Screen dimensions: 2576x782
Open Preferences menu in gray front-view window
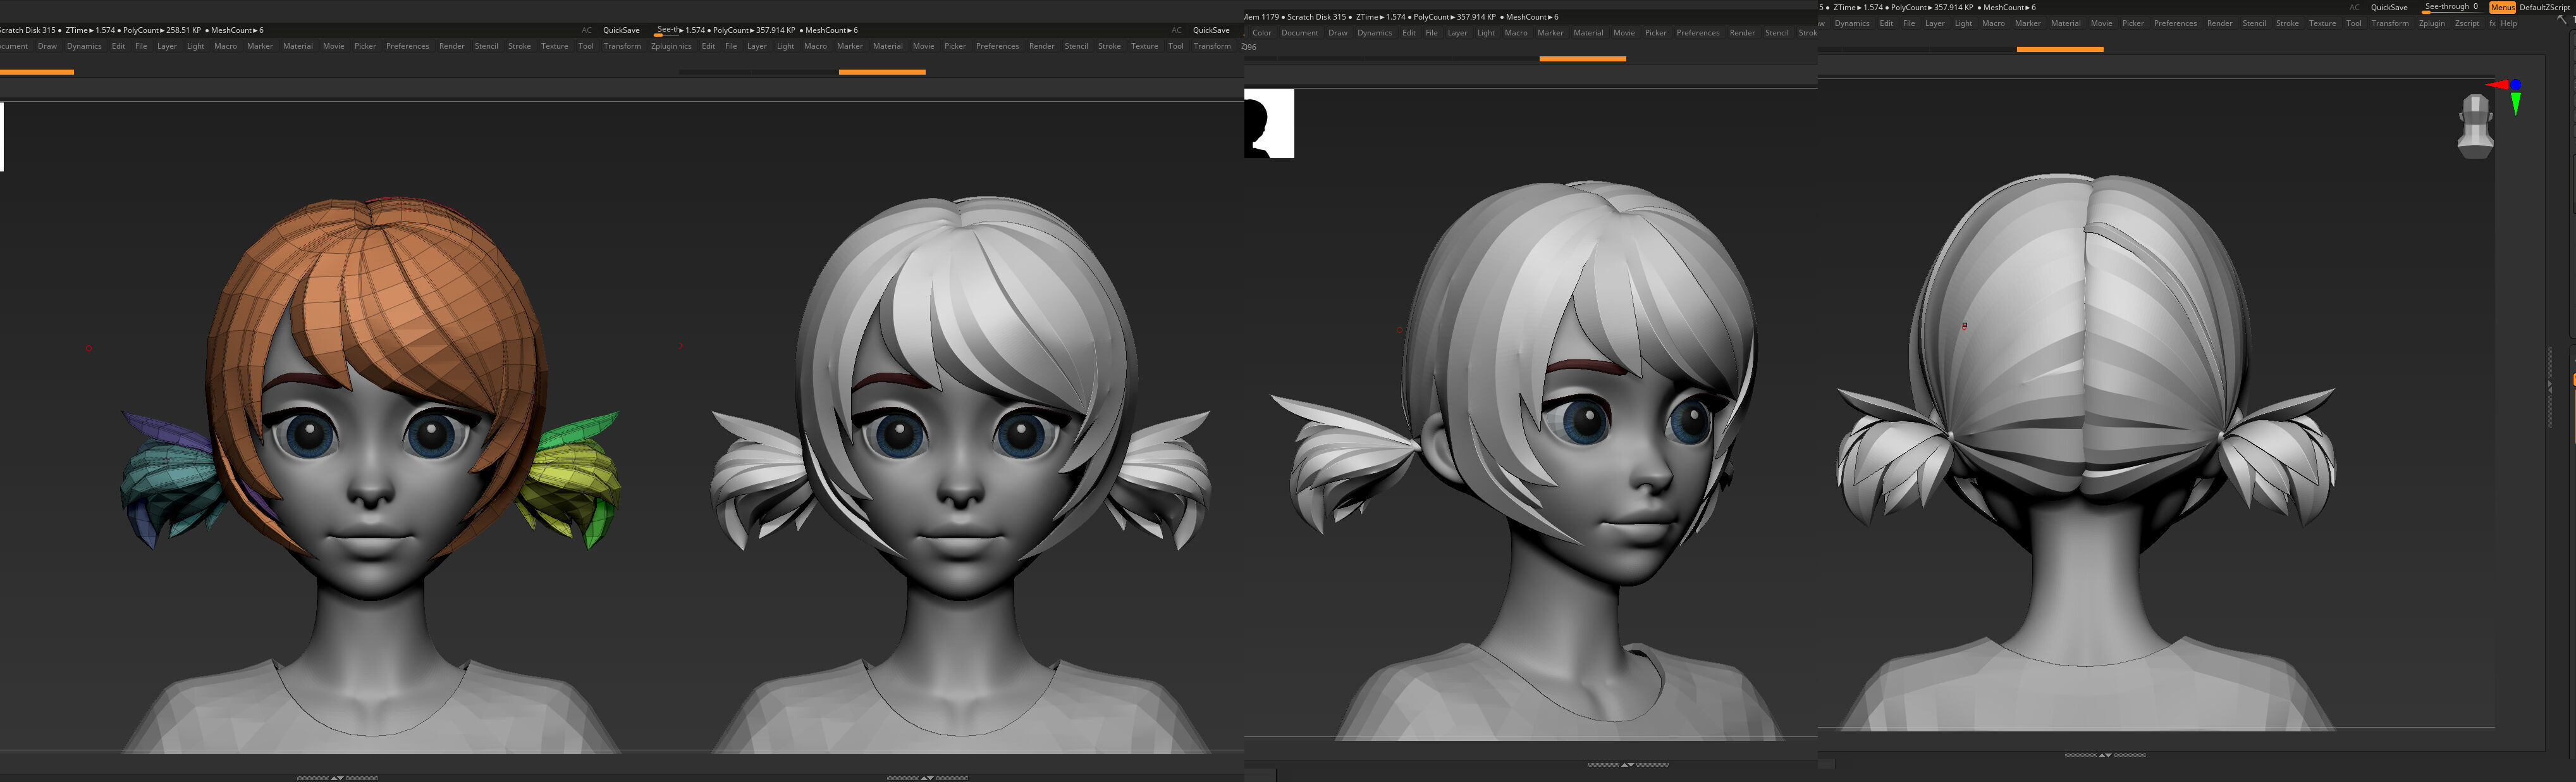coord(997,46)
